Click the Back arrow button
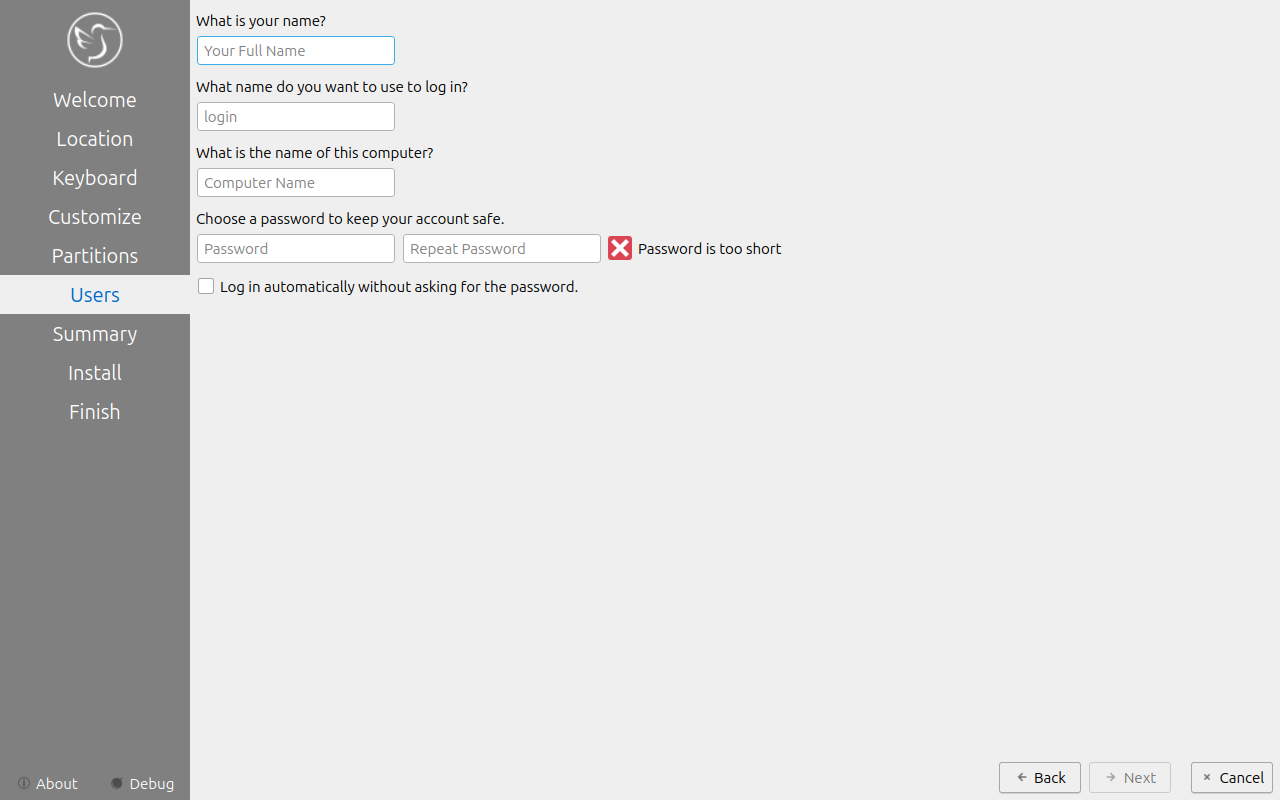Viewport: 1280px width, 800px height. click(1040, 777)
